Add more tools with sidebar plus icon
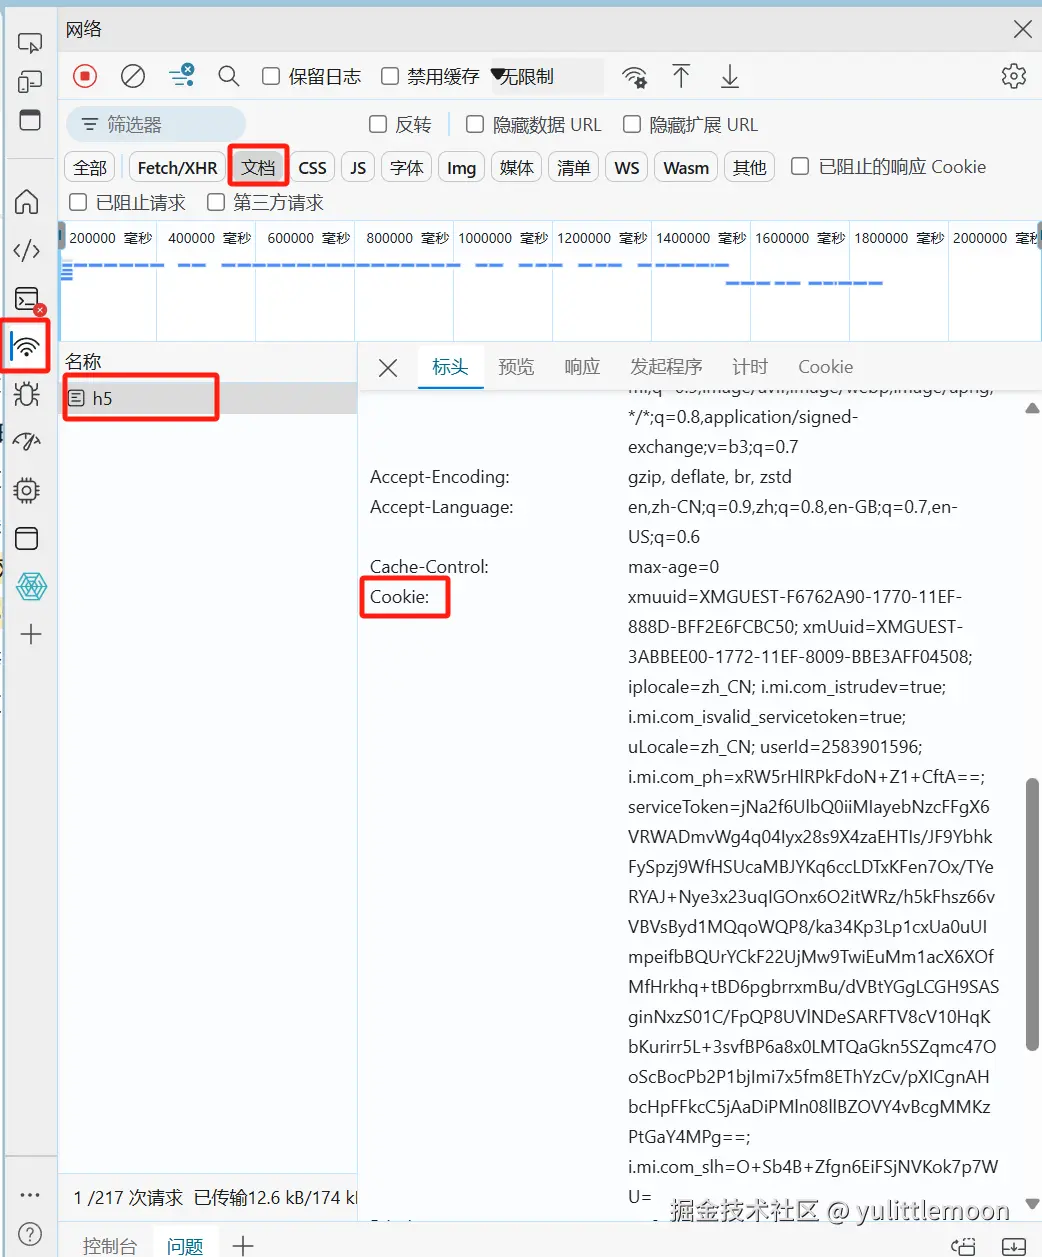Image resolution: width=1042 pixels, height=1257 pixels. (x=31, y=634)
